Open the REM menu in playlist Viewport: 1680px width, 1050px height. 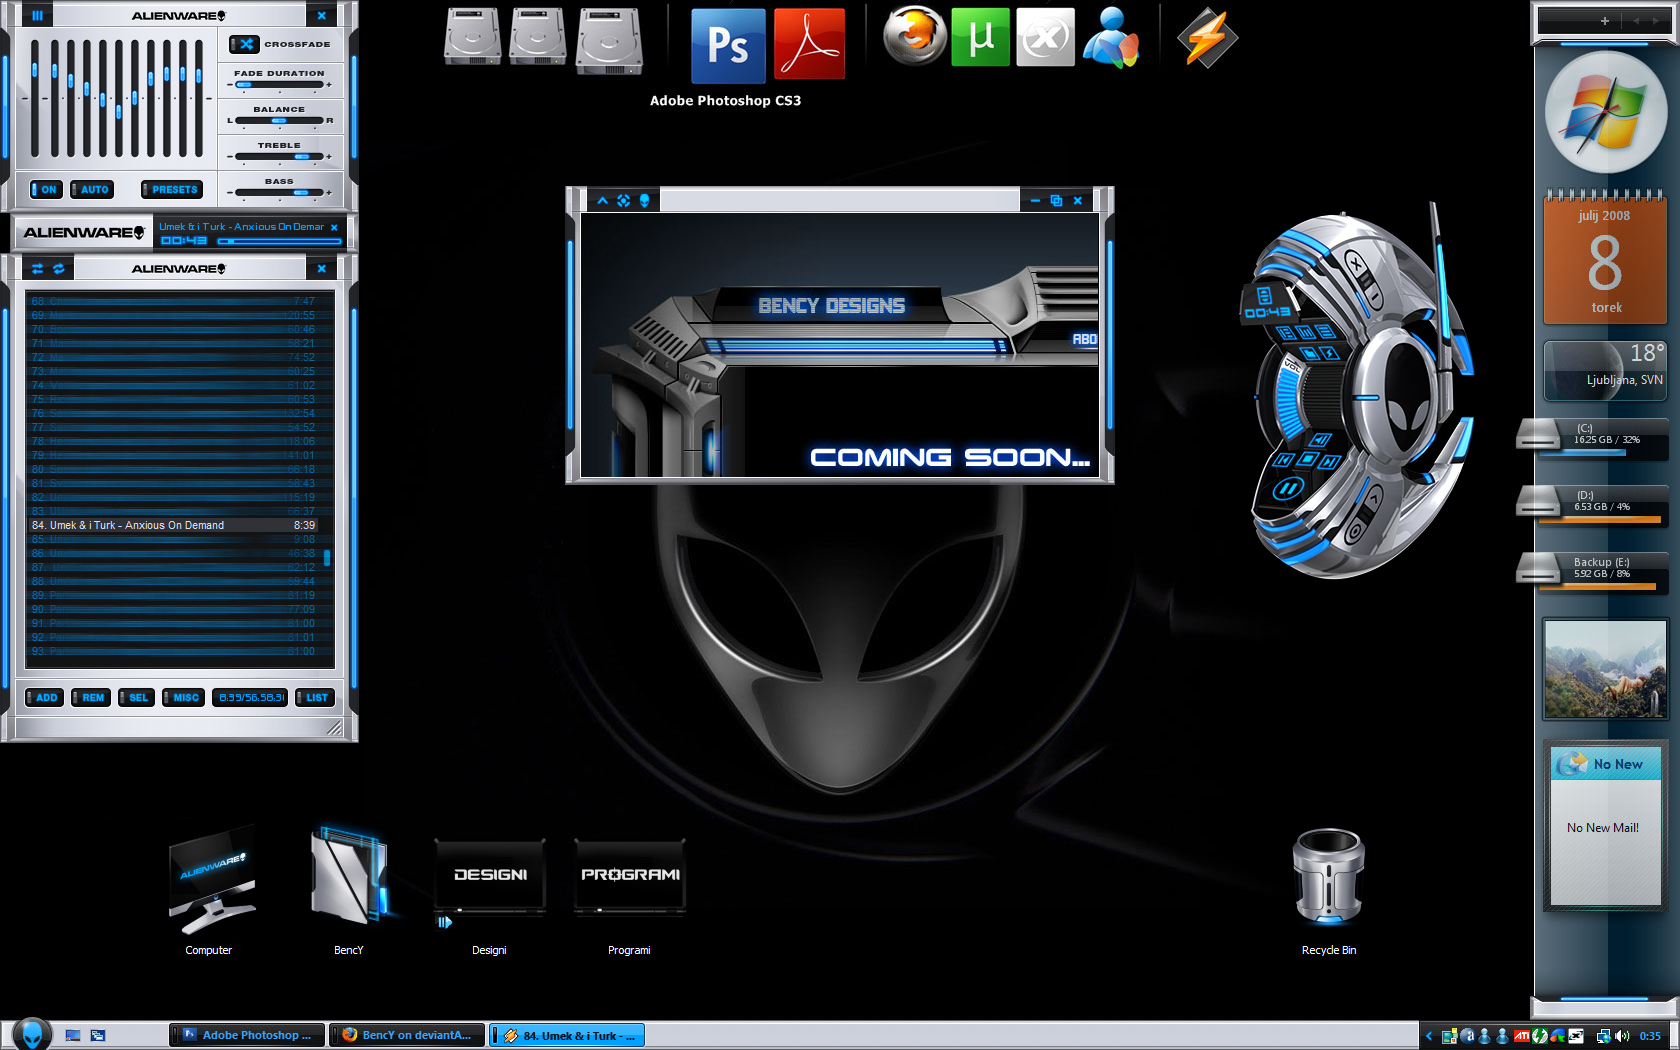point(90,698)
